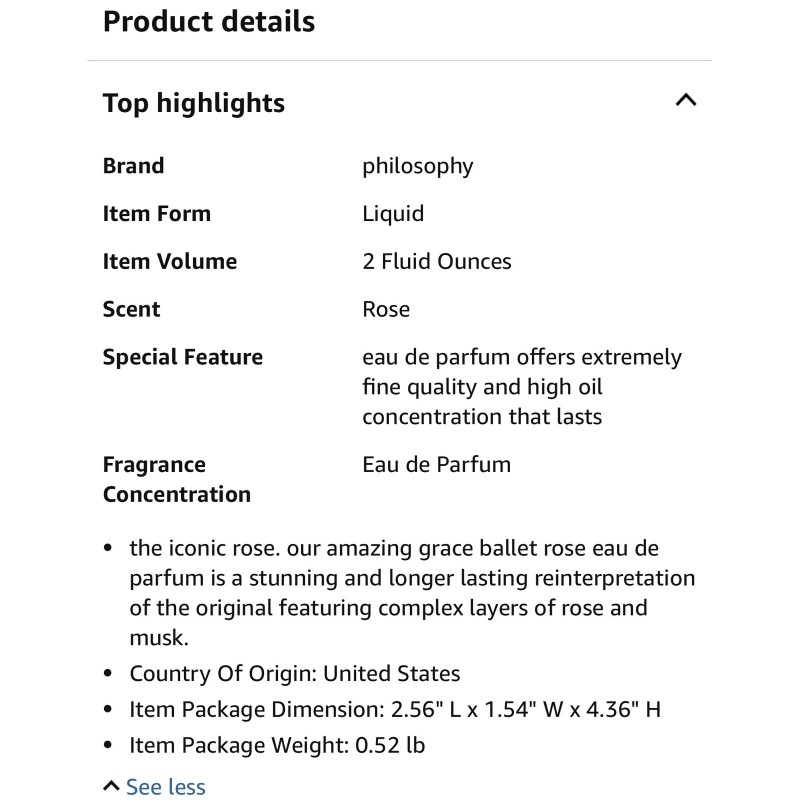Click the Top highlights heading
Screen dimensions: 800x800
tap(194, 103)
